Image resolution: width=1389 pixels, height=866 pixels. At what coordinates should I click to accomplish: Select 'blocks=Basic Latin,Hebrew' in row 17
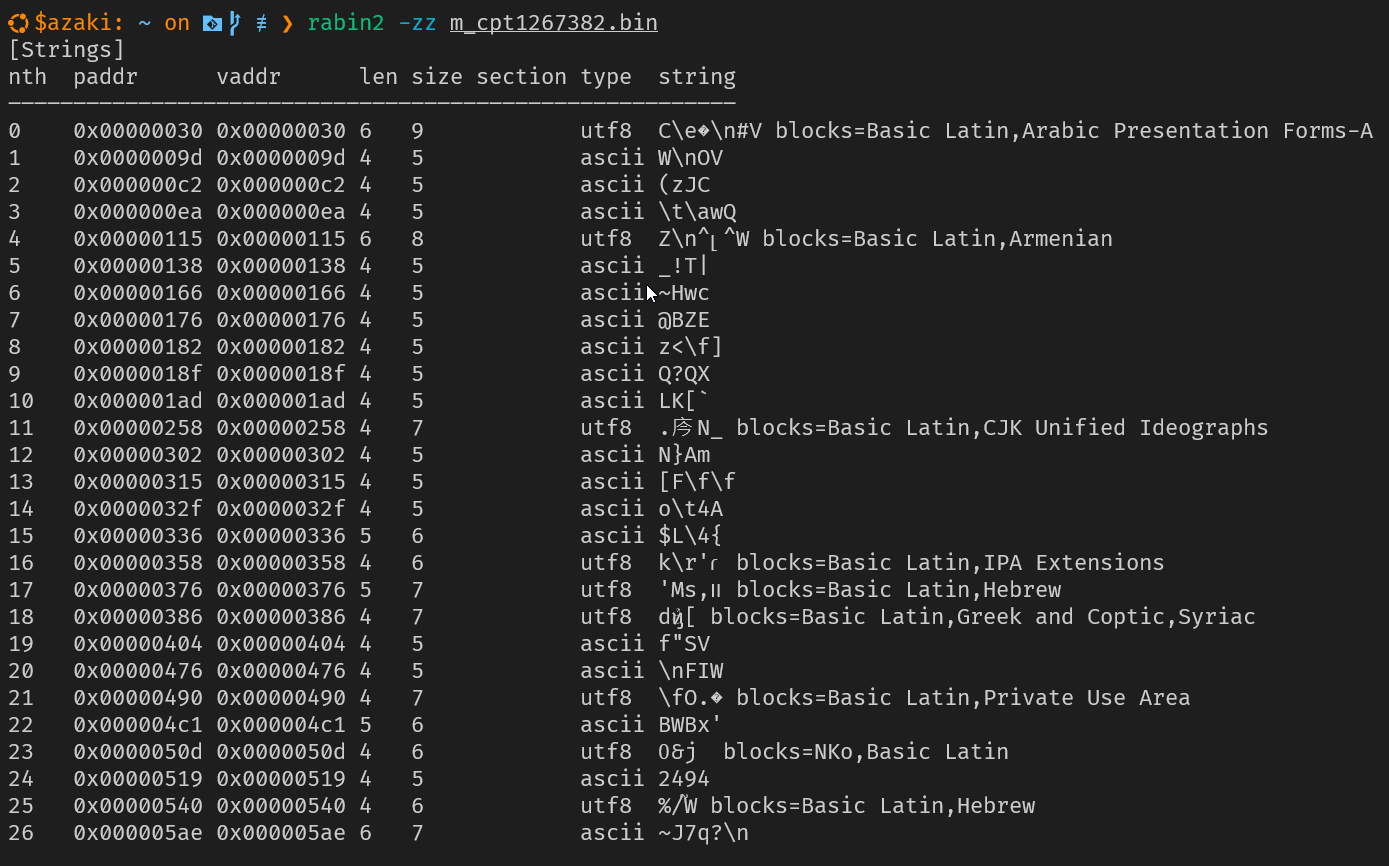click(899, 590)
